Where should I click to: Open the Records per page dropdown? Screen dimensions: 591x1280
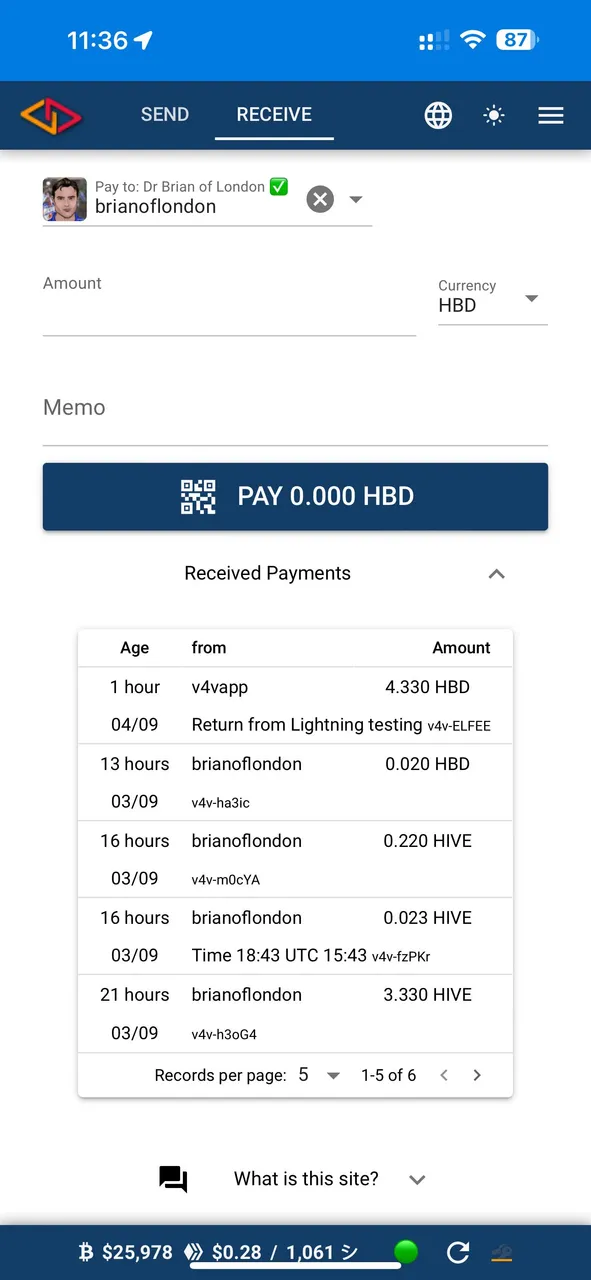(x=319, y=1075)
